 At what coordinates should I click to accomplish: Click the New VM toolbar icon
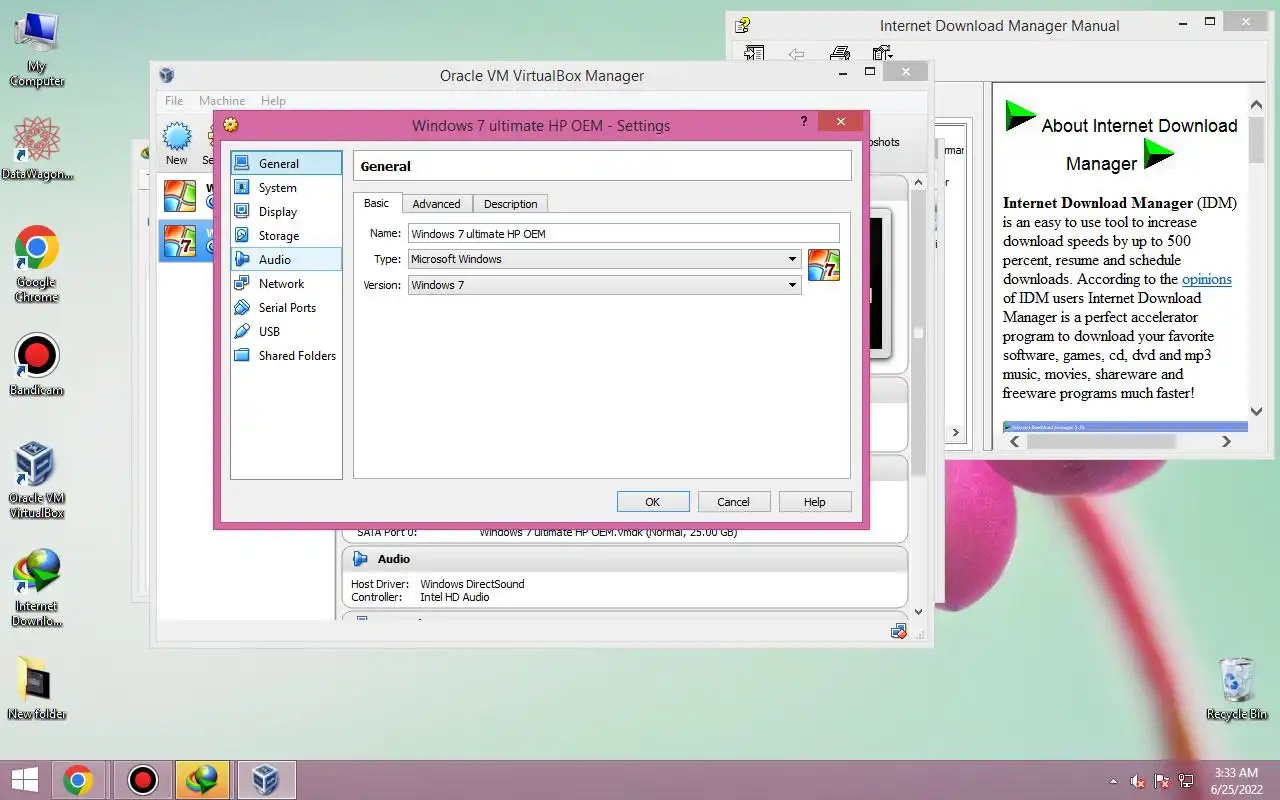coord(177,144)
